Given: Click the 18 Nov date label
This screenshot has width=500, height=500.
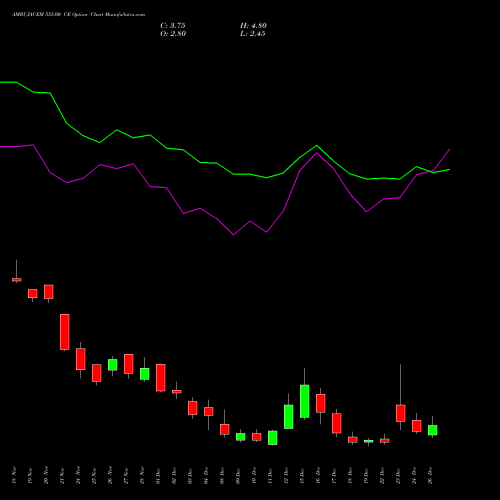Looking at the screenshot, I should 14,475.
